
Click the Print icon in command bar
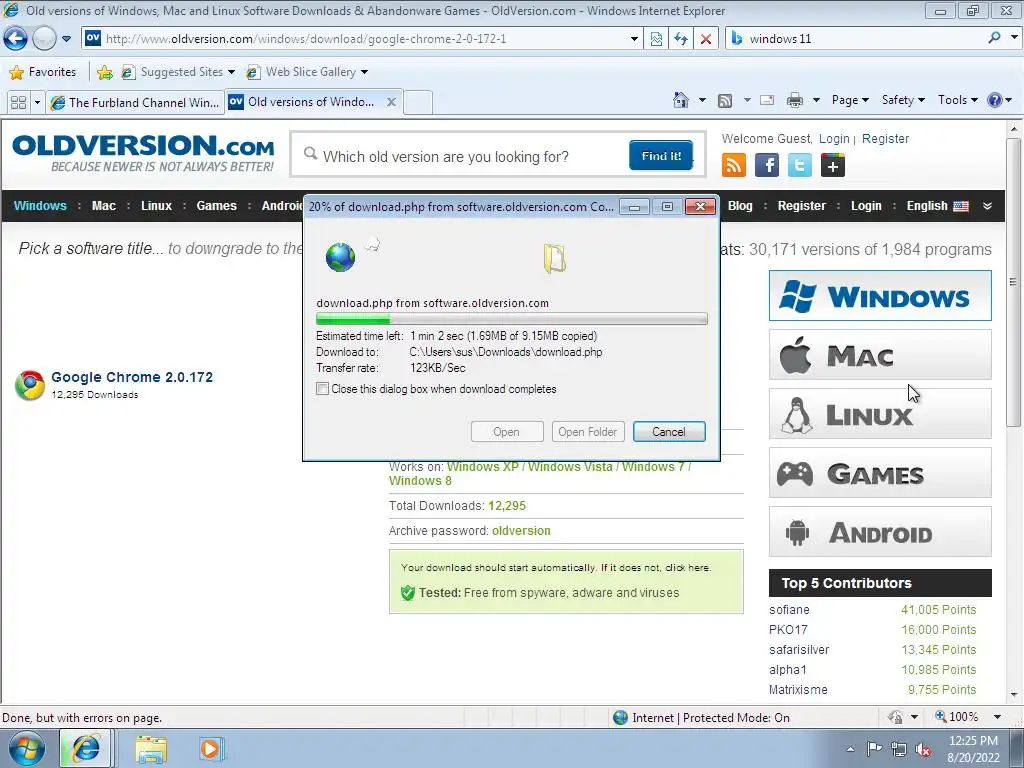pos(795,100)
